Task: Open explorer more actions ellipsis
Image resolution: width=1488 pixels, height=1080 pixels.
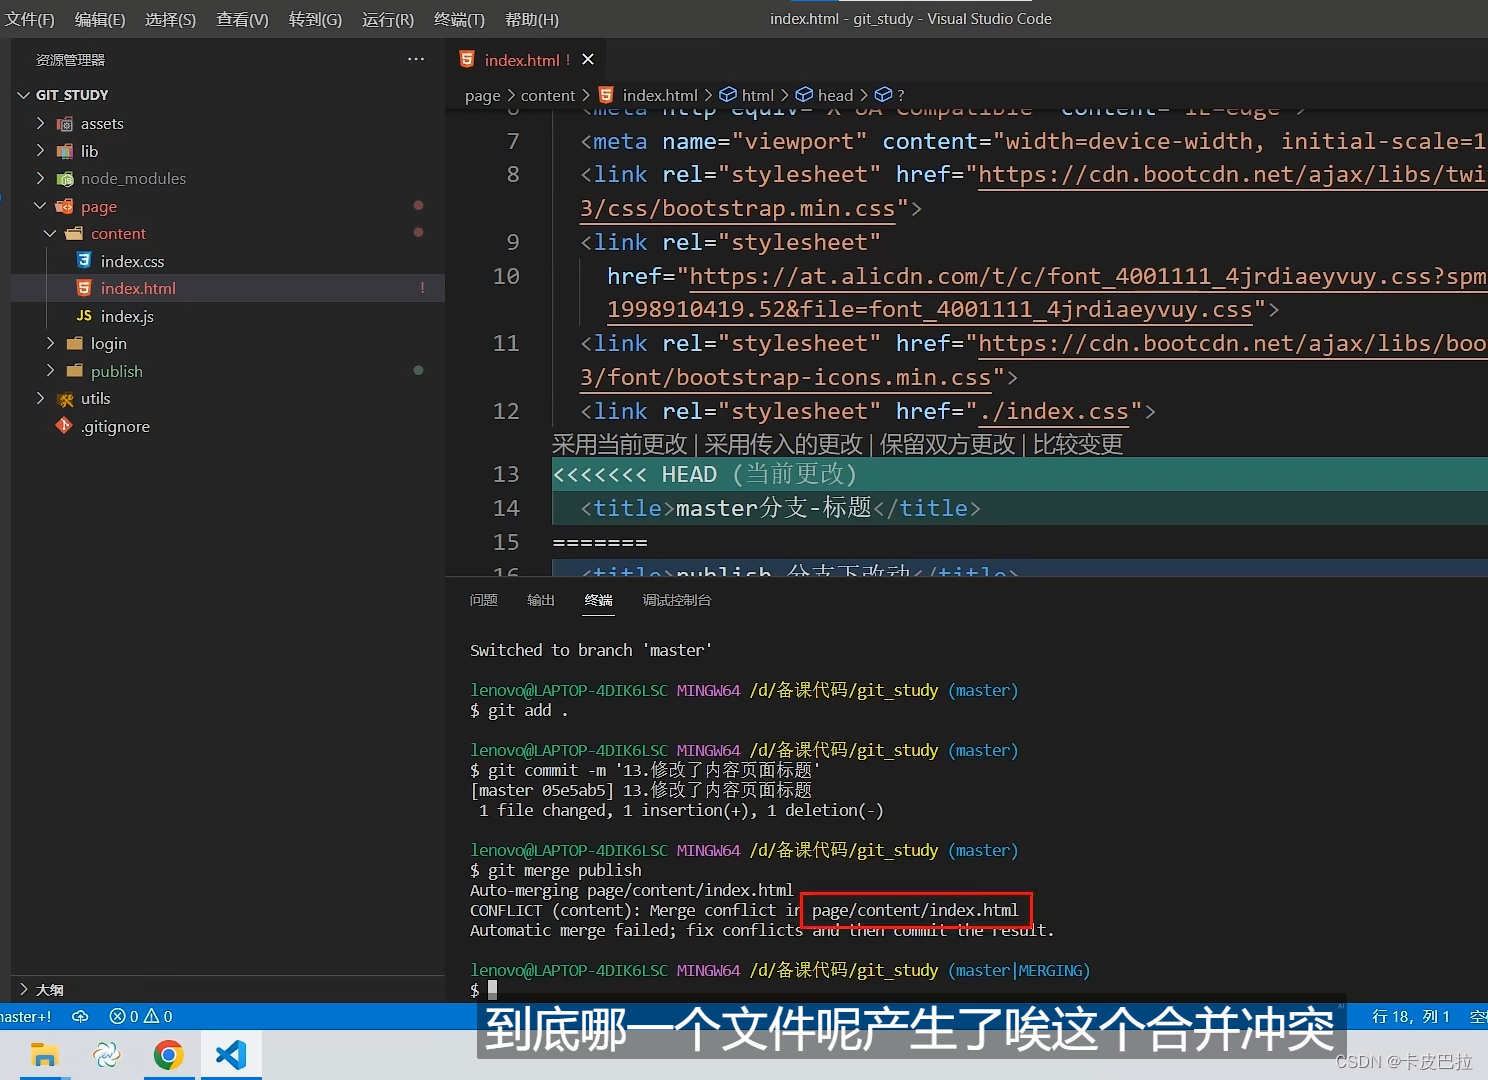Action: [416, 59]
